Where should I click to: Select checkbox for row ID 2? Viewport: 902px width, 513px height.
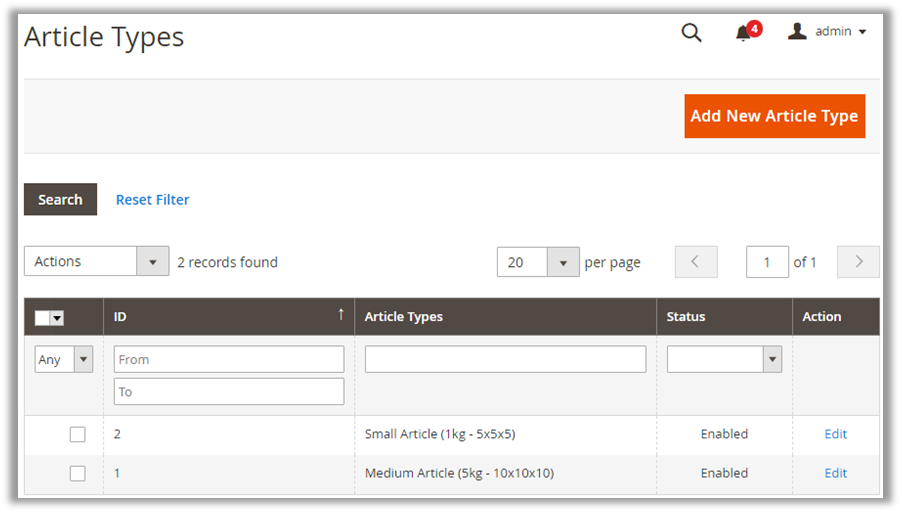[x=78, y=434]
